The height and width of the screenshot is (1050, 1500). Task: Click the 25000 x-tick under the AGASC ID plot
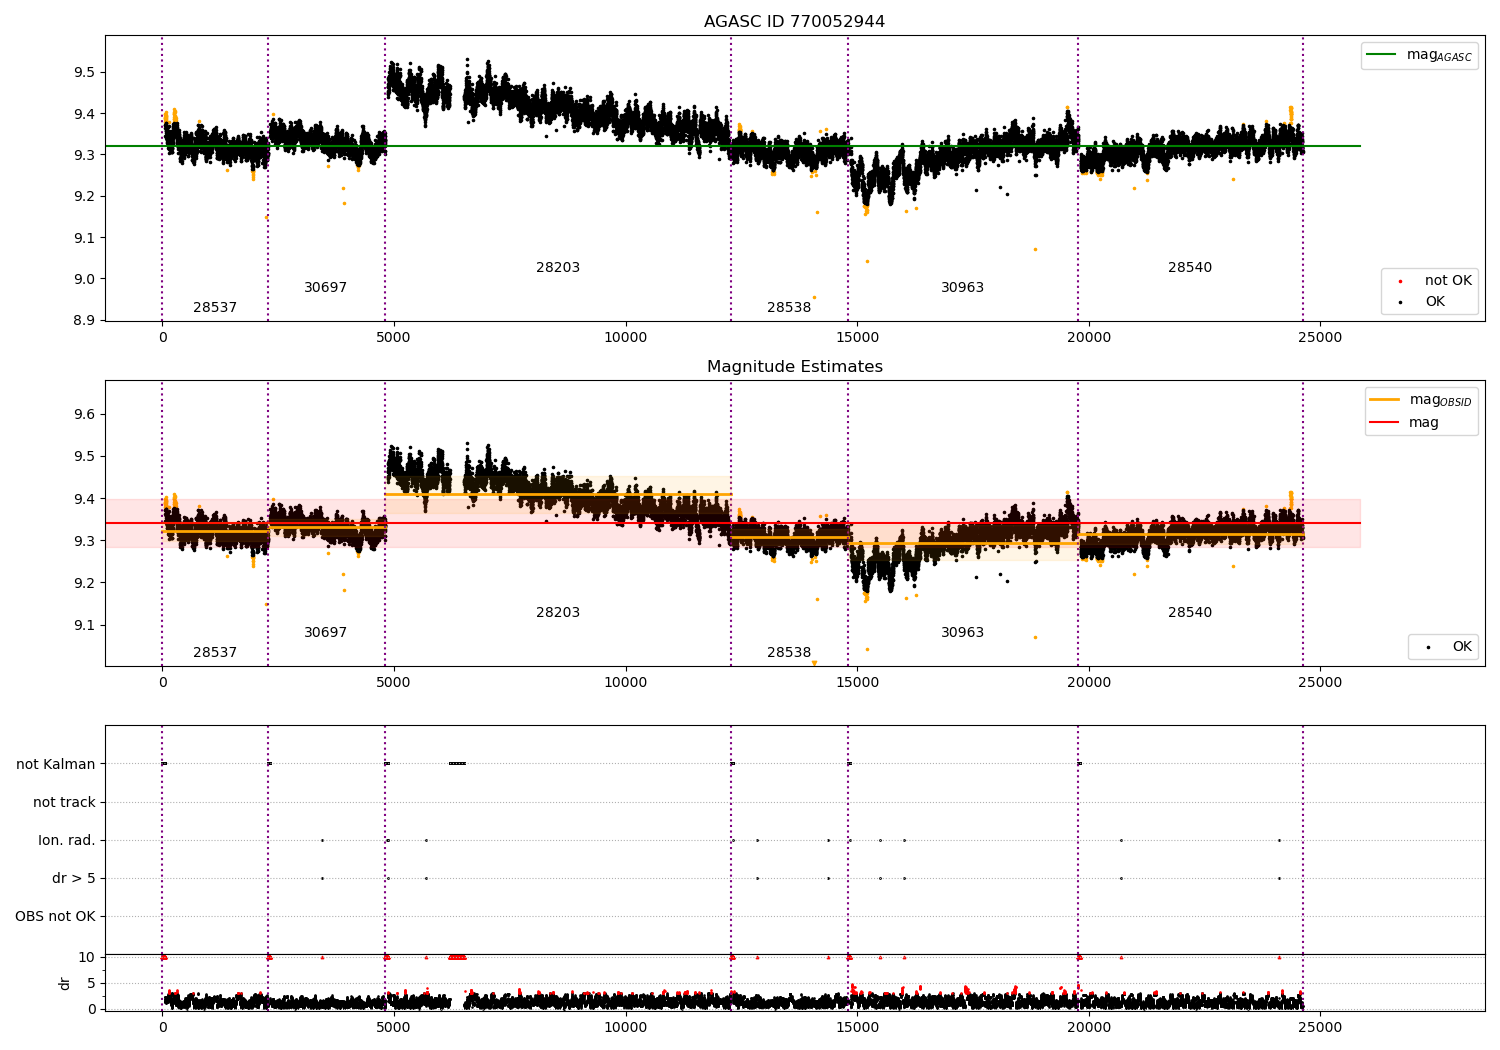[1320, 337]
